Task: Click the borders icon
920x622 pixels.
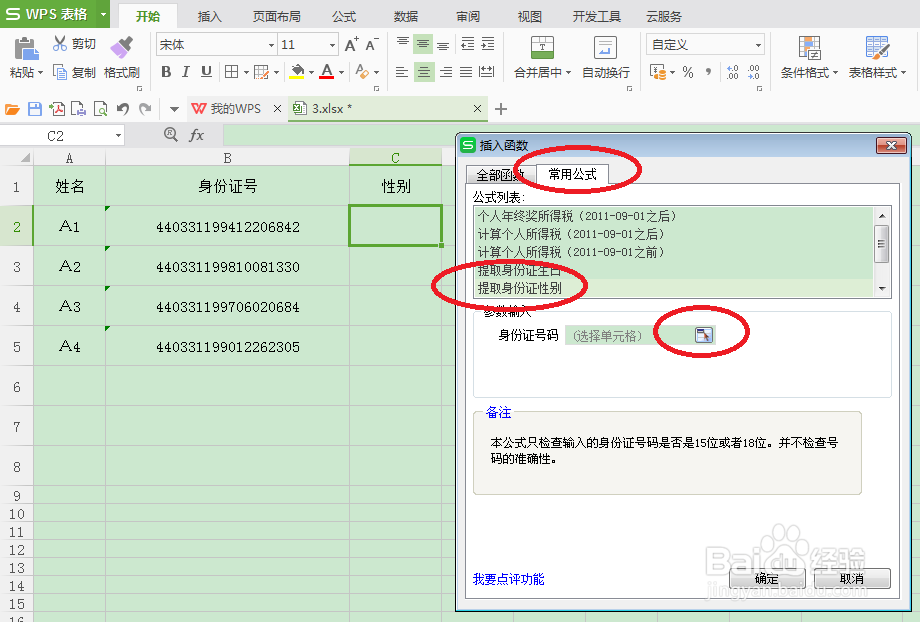Action: [232, 72]
